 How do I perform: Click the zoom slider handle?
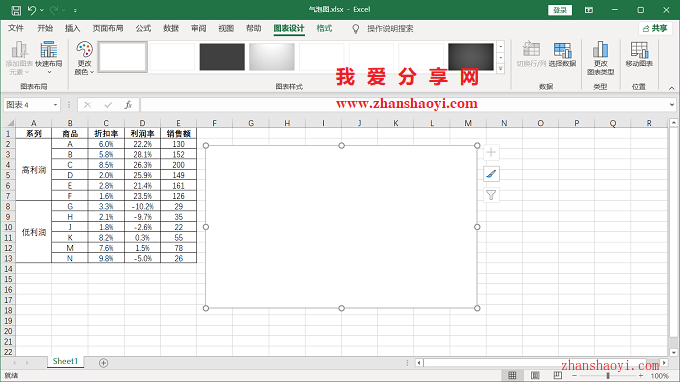point(608,375)
